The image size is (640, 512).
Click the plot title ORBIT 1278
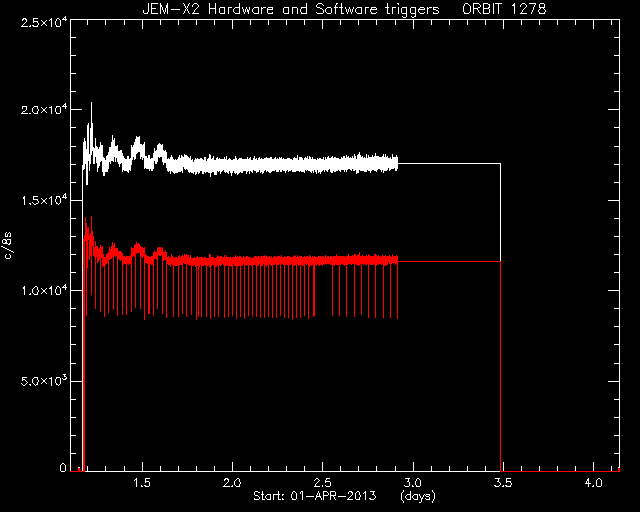pos(504,9)
